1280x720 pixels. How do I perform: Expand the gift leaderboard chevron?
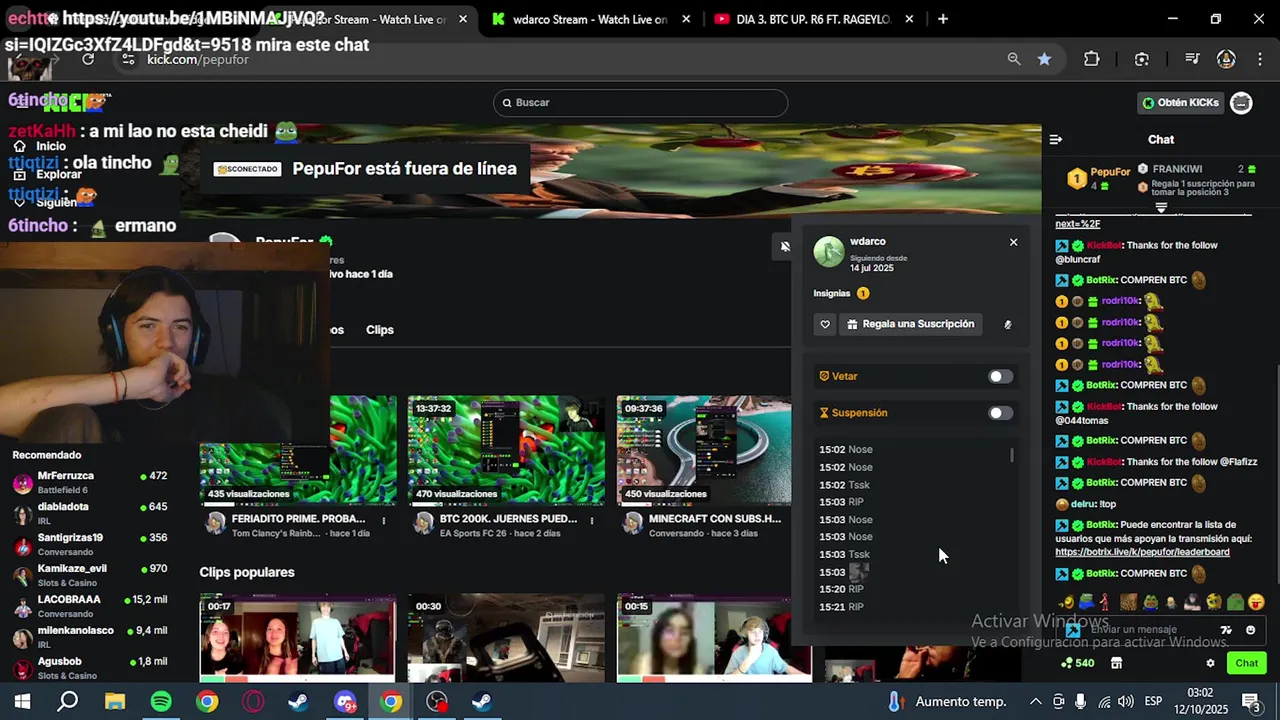pyautogui.click(x=1161, y=208)
